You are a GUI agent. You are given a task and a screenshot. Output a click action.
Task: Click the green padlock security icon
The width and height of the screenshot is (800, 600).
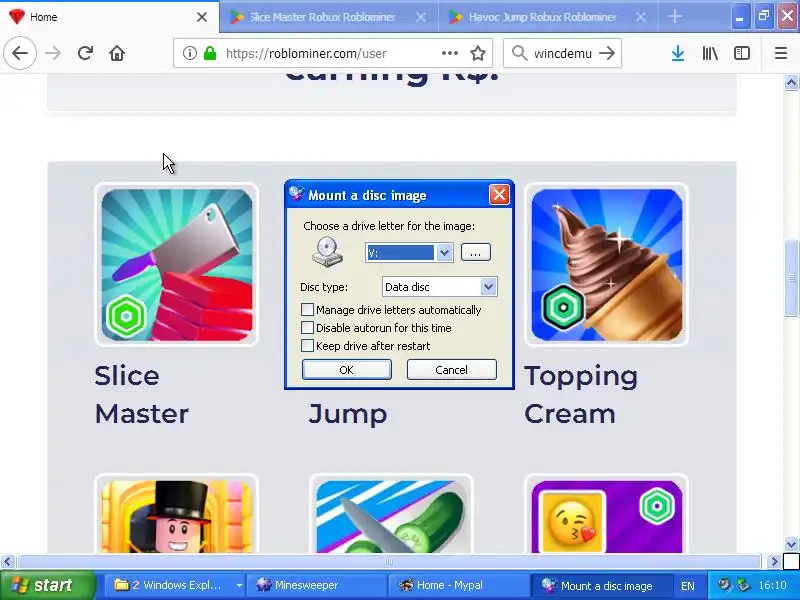pyautogui.click(x=210, y=53)
